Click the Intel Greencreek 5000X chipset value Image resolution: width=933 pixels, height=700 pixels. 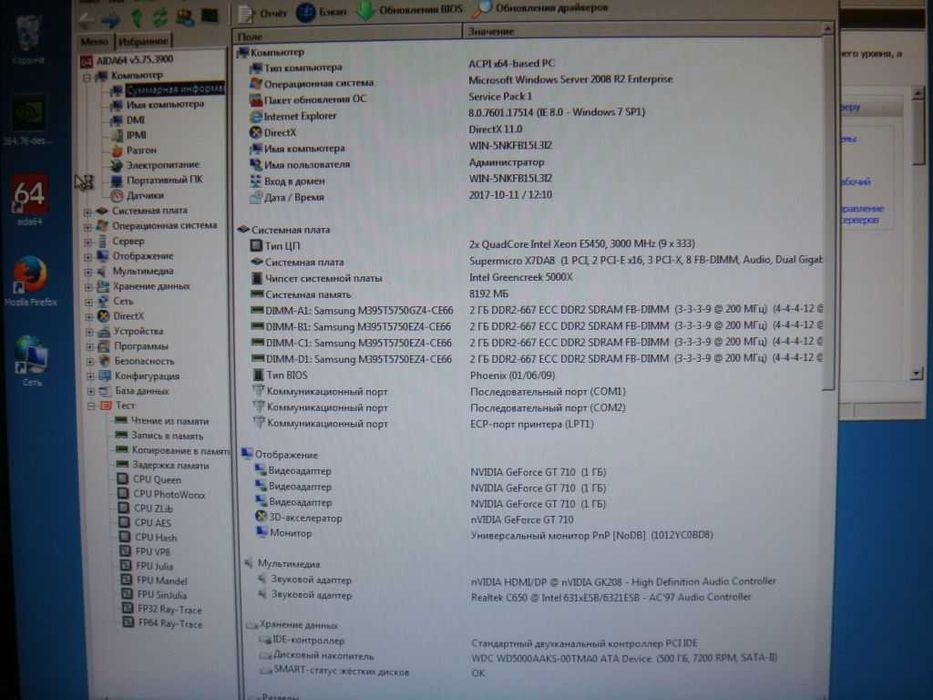(x=521, y=277)
